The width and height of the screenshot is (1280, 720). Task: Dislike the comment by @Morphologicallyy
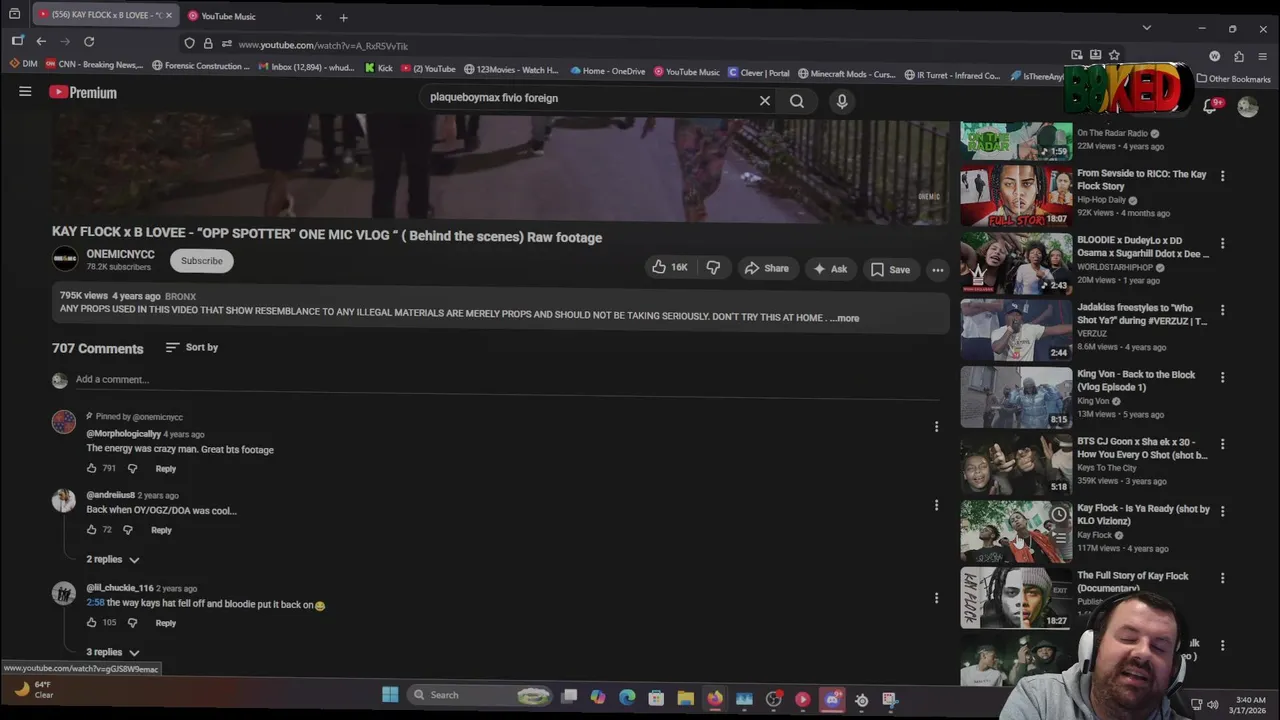pyautogui.click(x=132, y=468)
